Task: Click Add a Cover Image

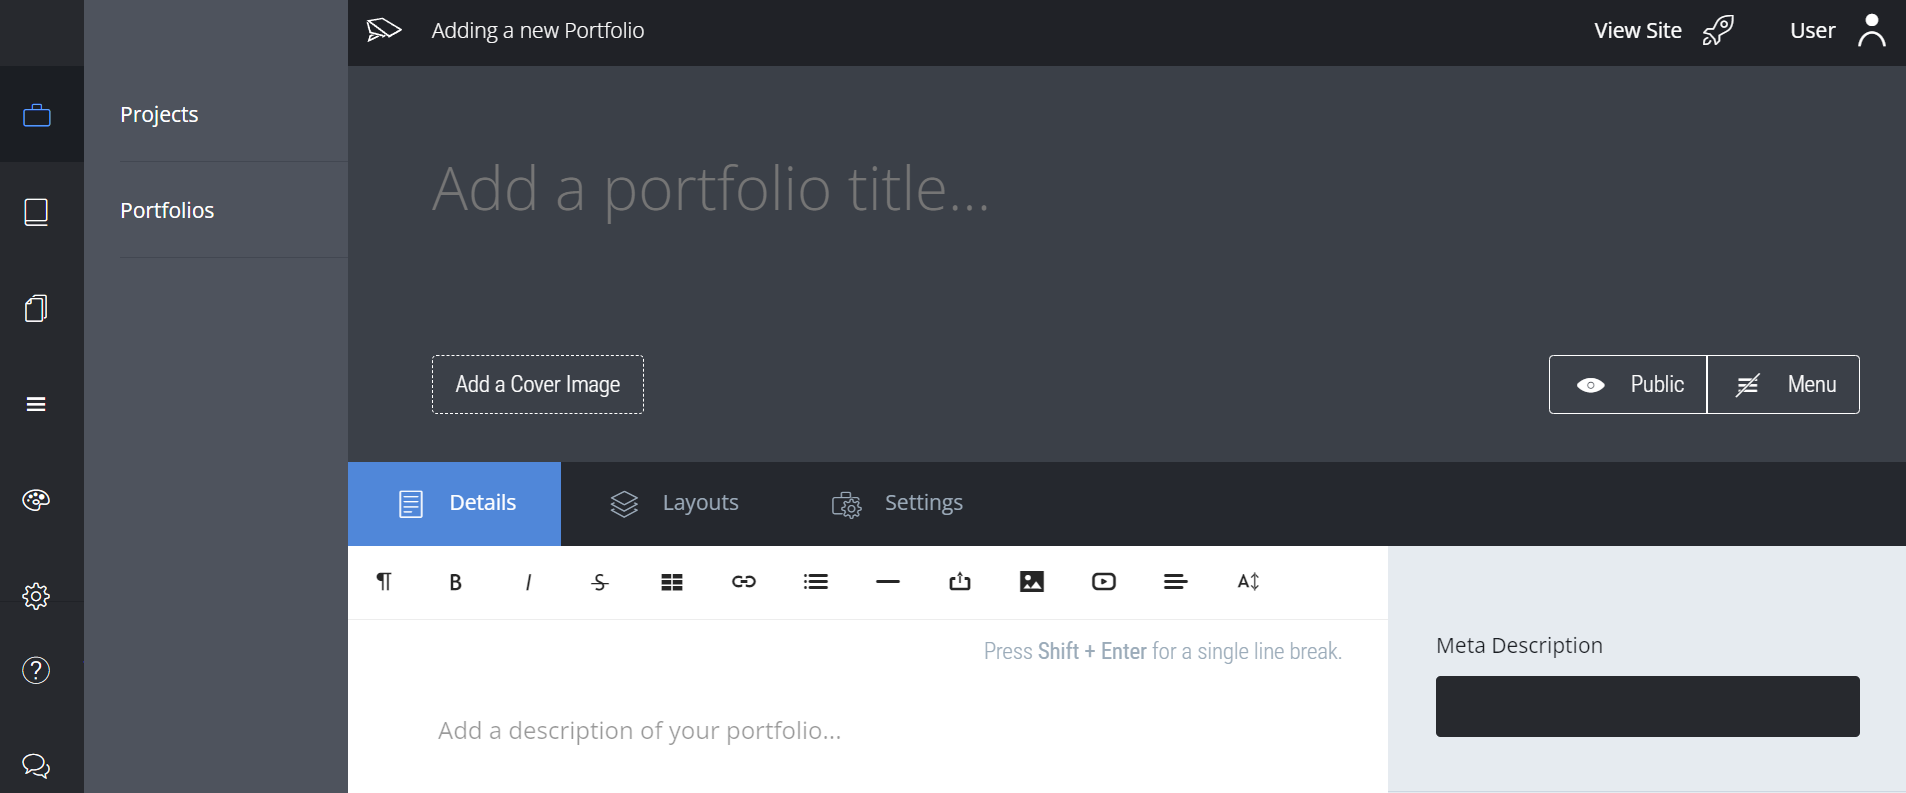Action: [x=536, y=384]
